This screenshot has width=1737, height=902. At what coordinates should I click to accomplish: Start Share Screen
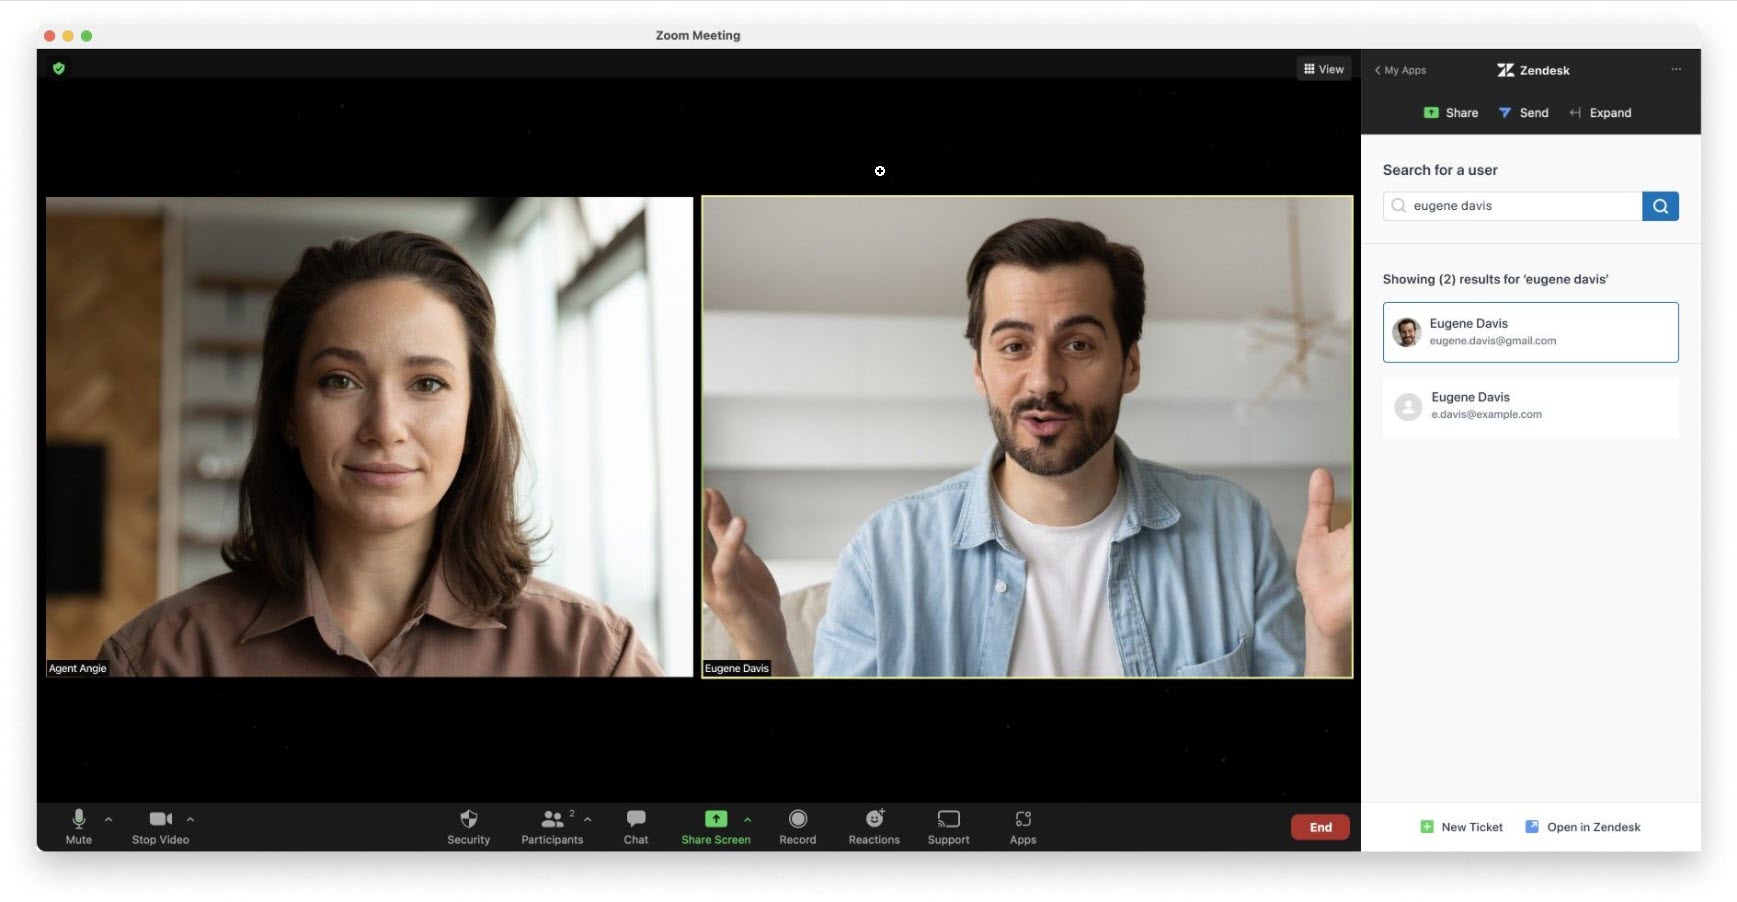[715, 826]
